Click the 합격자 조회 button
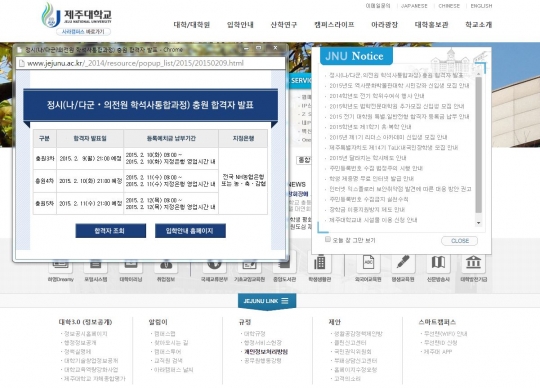Viewport: 540px width, 388px height. click(111, 231)
